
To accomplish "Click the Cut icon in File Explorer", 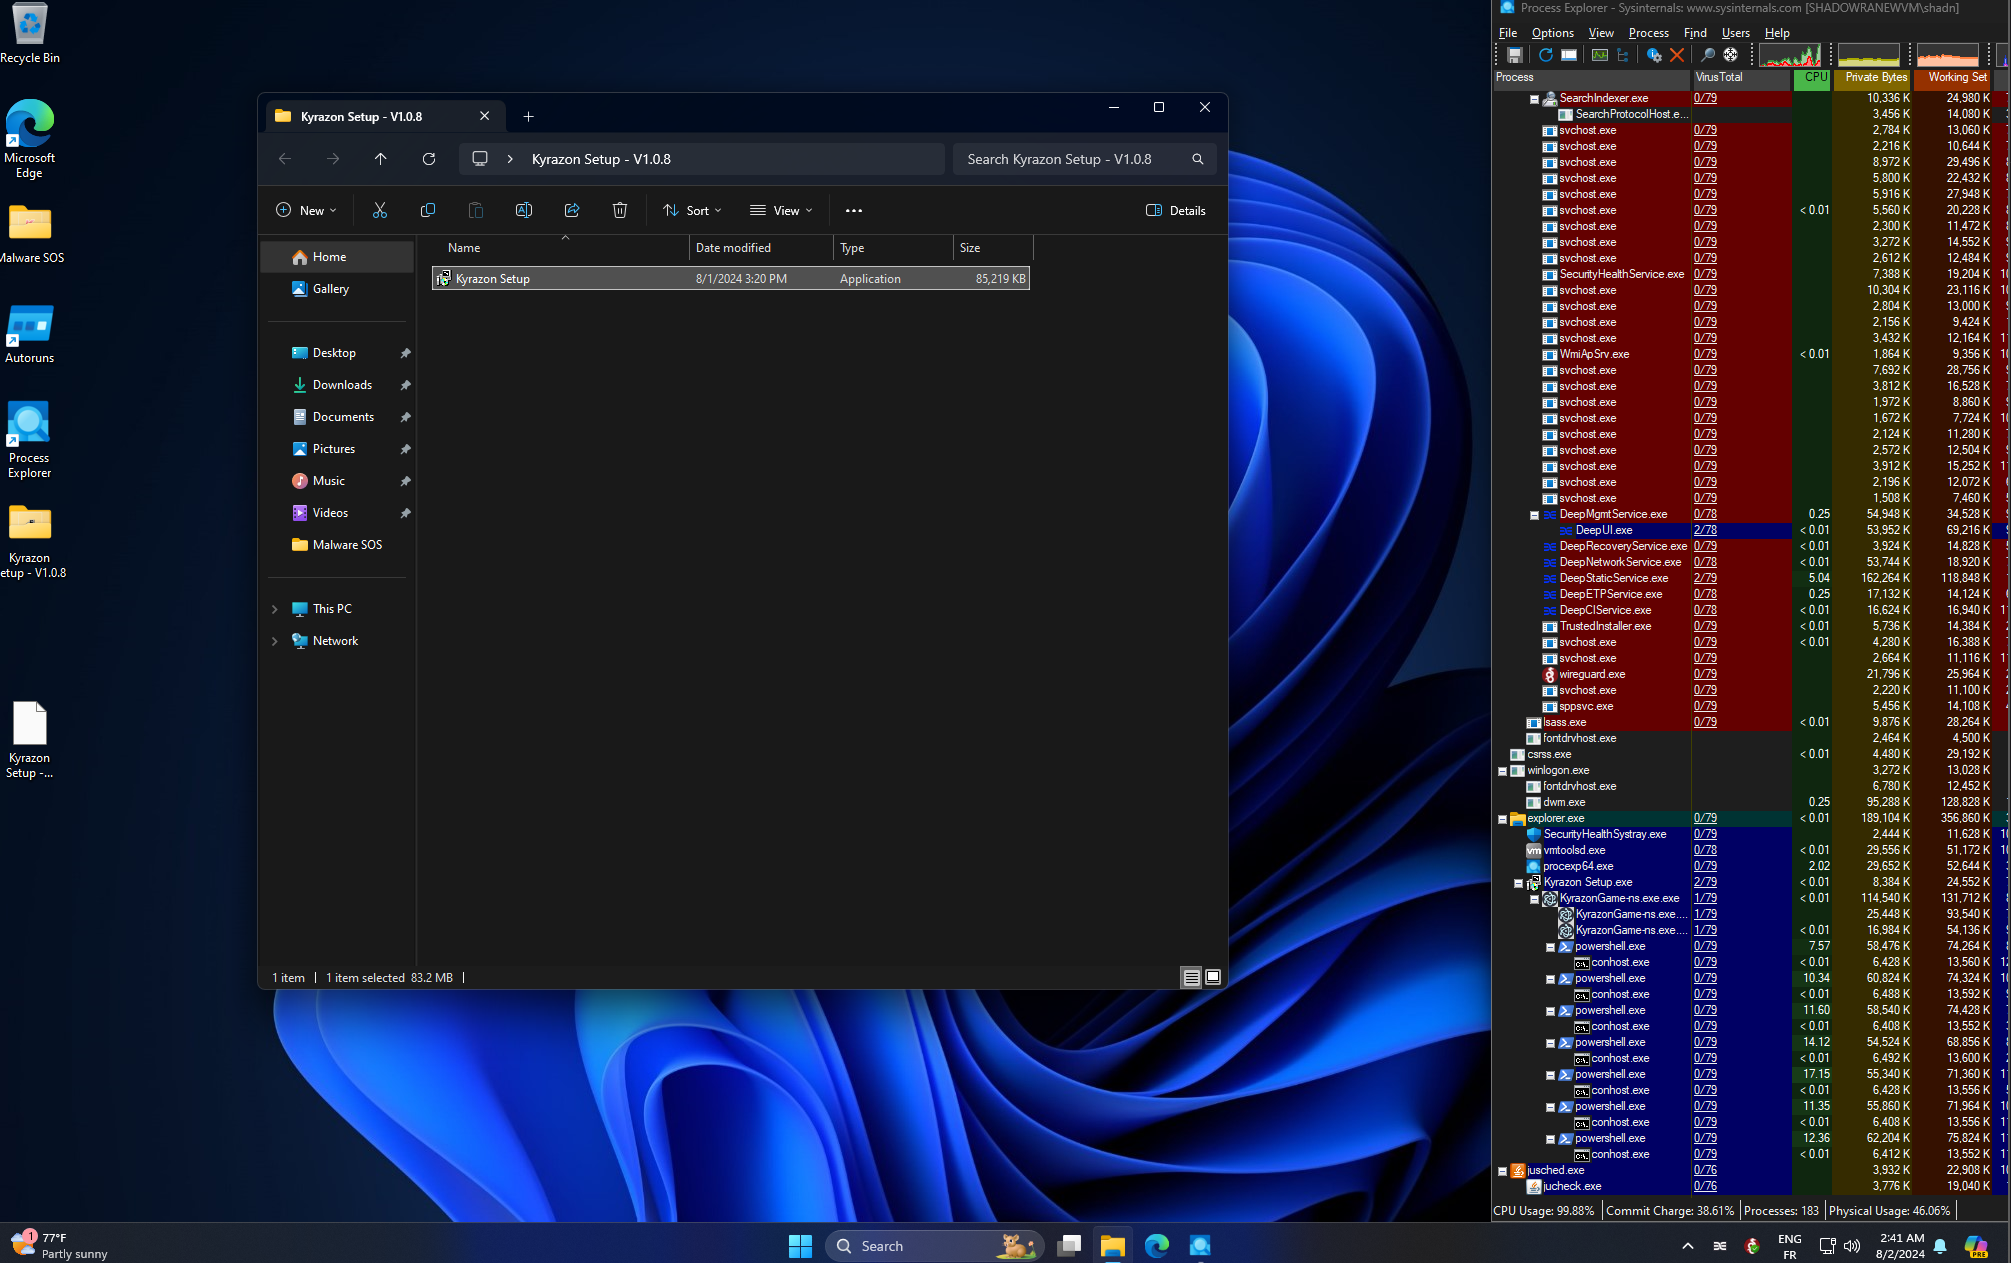I will [380, 210].
